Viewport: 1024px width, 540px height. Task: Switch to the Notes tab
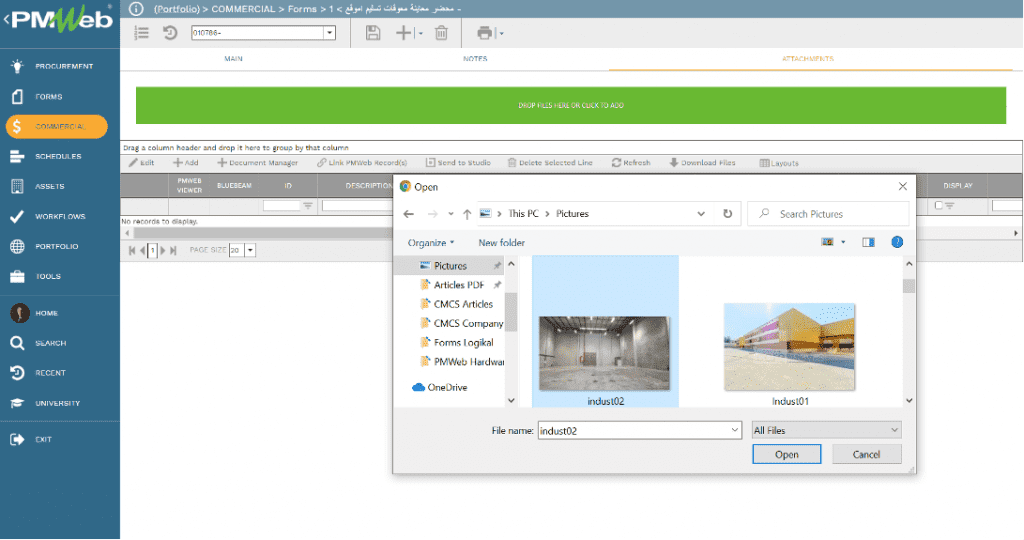tap(475, 59)
